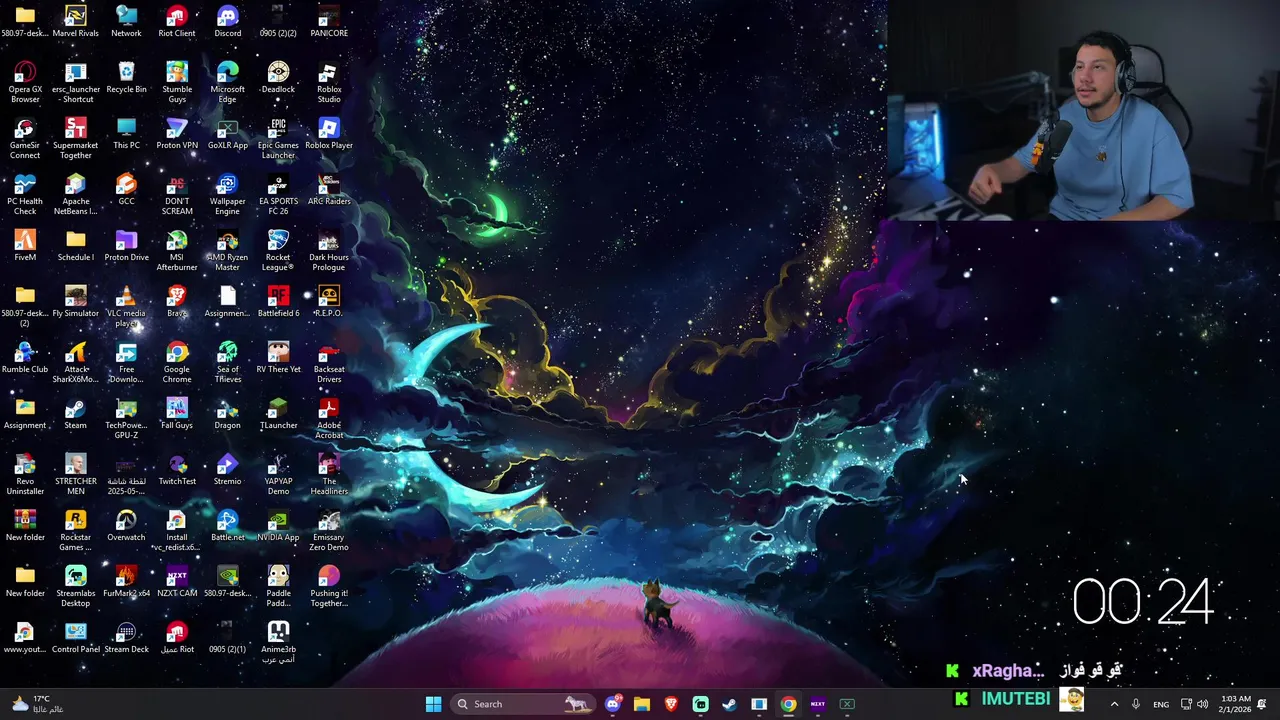Open the R.E.P.O. game icon
The image size is (1280, 720).
pos(329,301)
